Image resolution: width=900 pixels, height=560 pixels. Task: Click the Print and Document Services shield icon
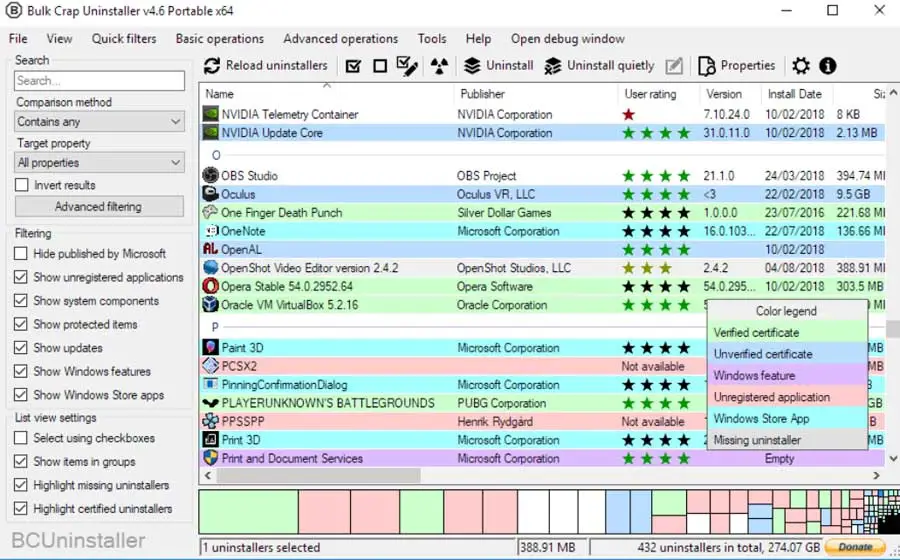(211, 458)
